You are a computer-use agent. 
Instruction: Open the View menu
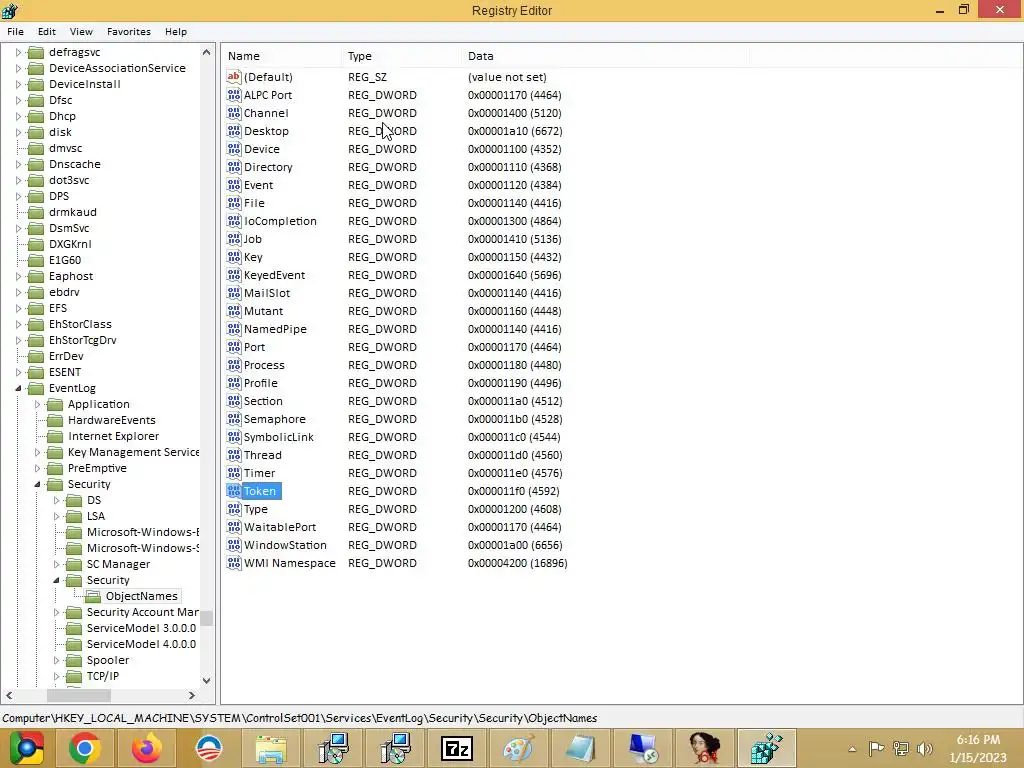pyautogui.click(x=81, y=31)
